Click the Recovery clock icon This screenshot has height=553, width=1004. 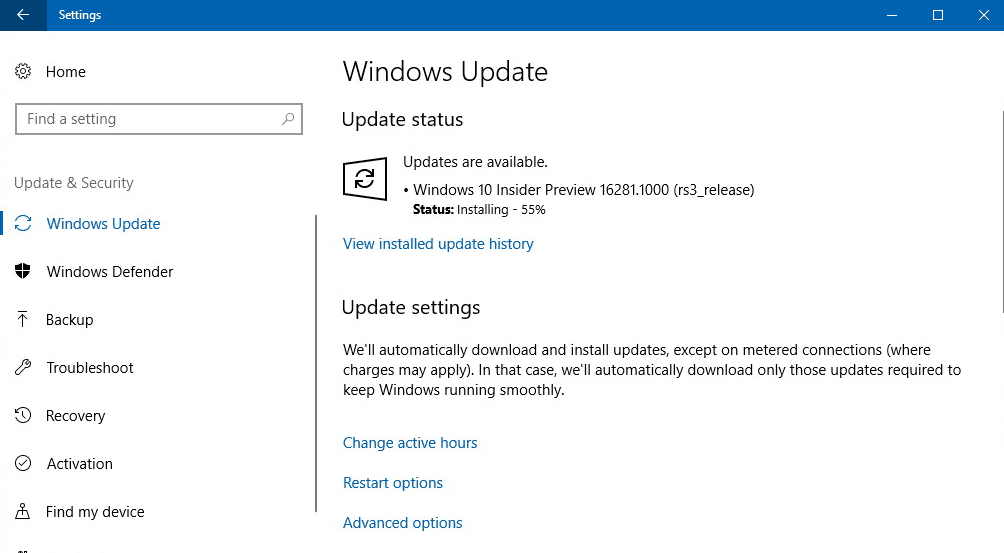point(23,415)
